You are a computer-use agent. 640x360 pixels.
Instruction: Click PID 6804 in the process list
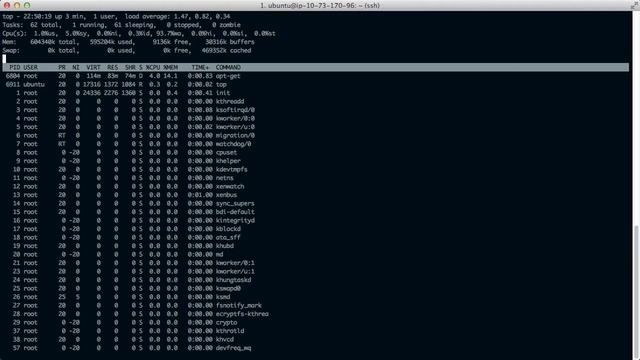point(13,76)
